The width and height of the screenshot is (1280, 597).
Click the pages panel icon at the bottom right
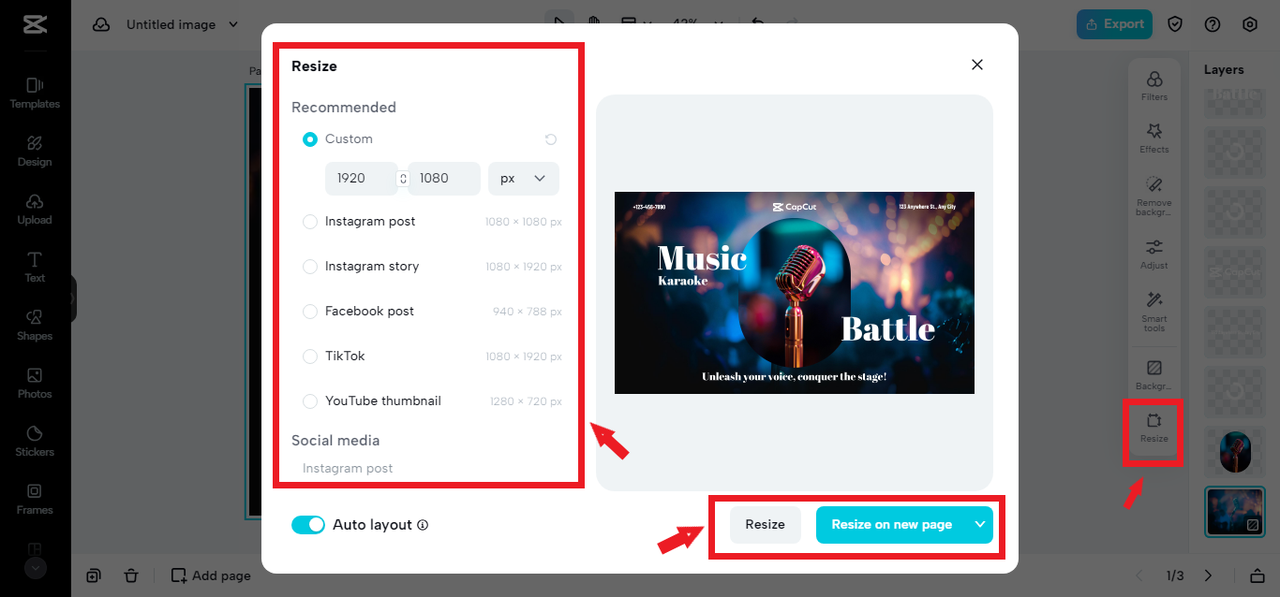[1257, 575]
